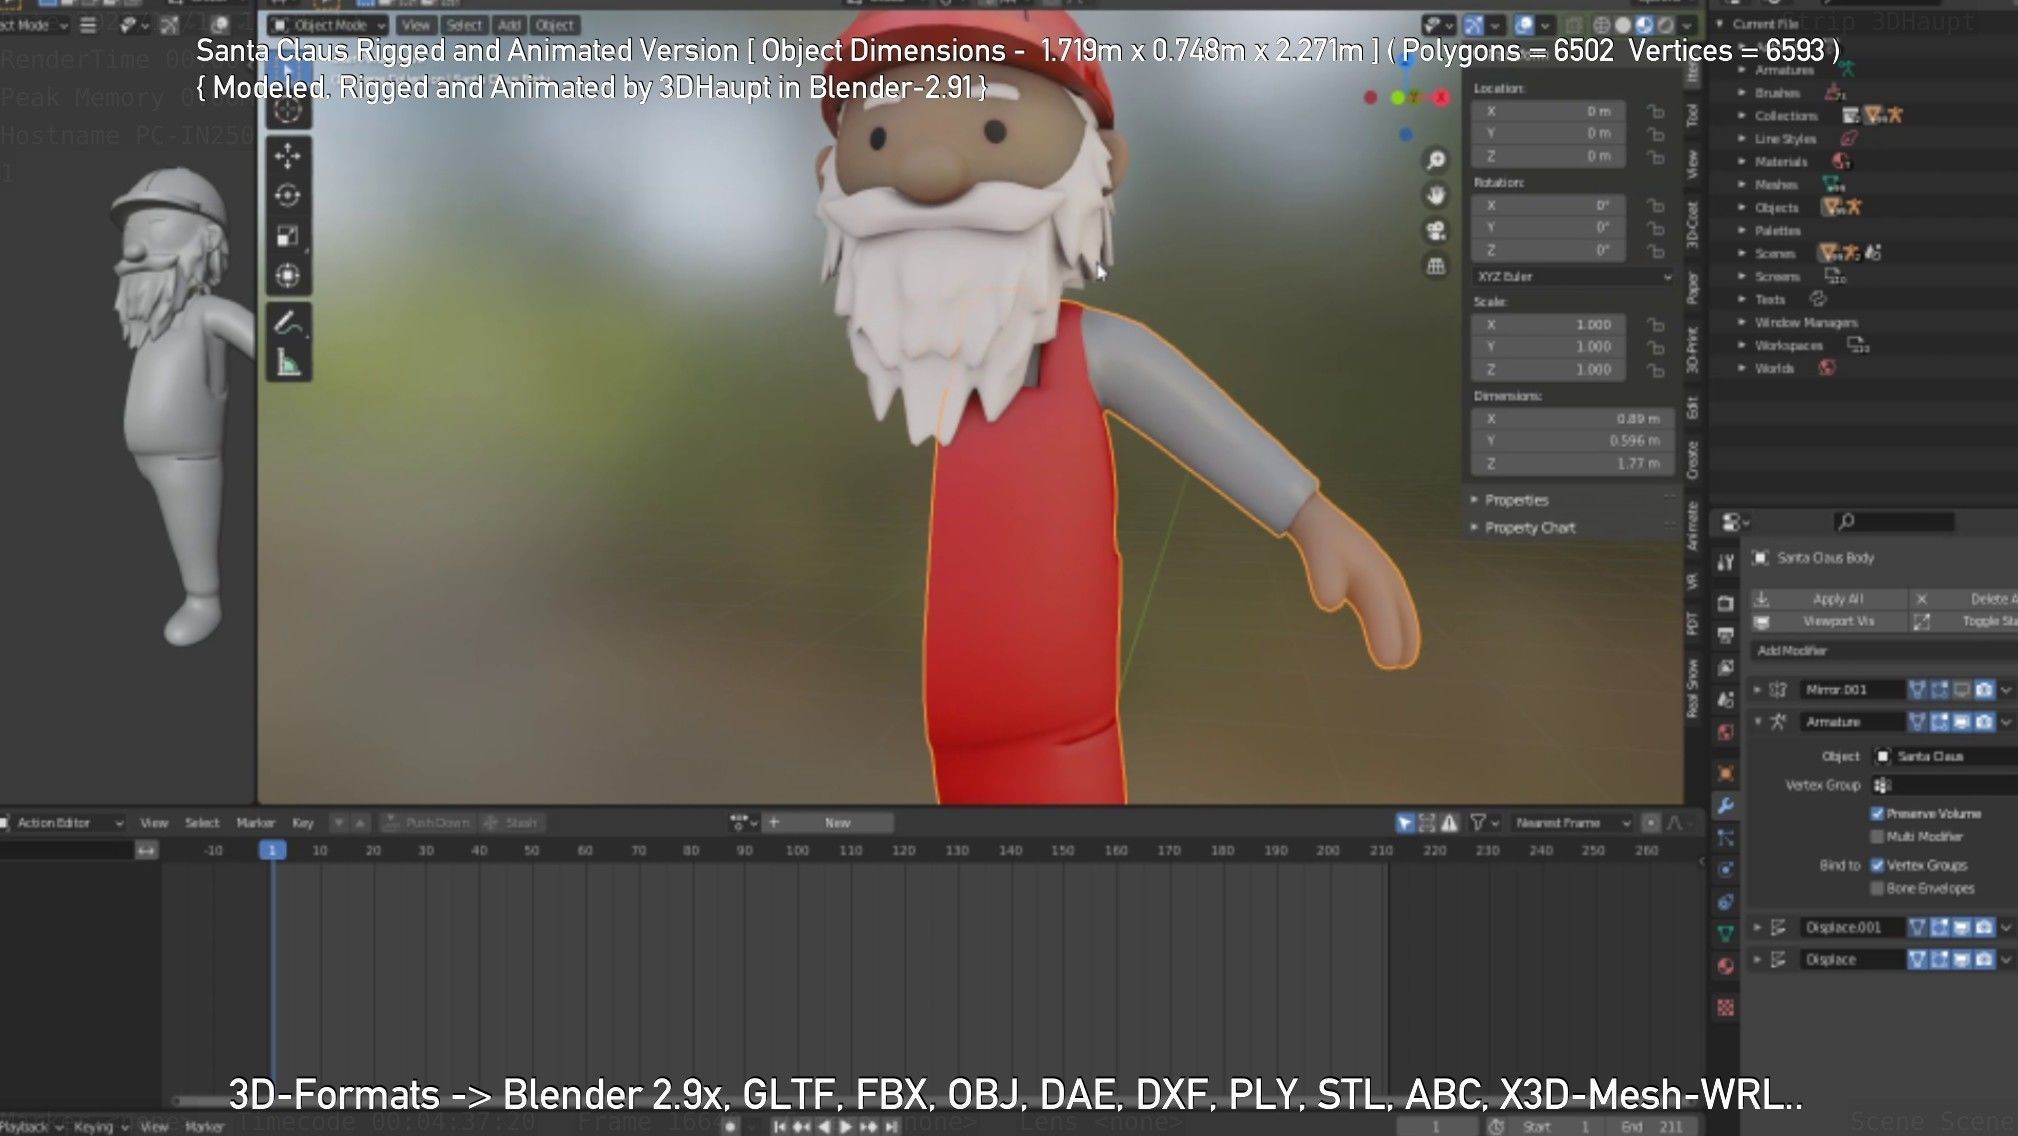This screenshot has height=1136, width=2018.
Task: Open View menu in 3D viewport header
Action: tap(416, 25)
